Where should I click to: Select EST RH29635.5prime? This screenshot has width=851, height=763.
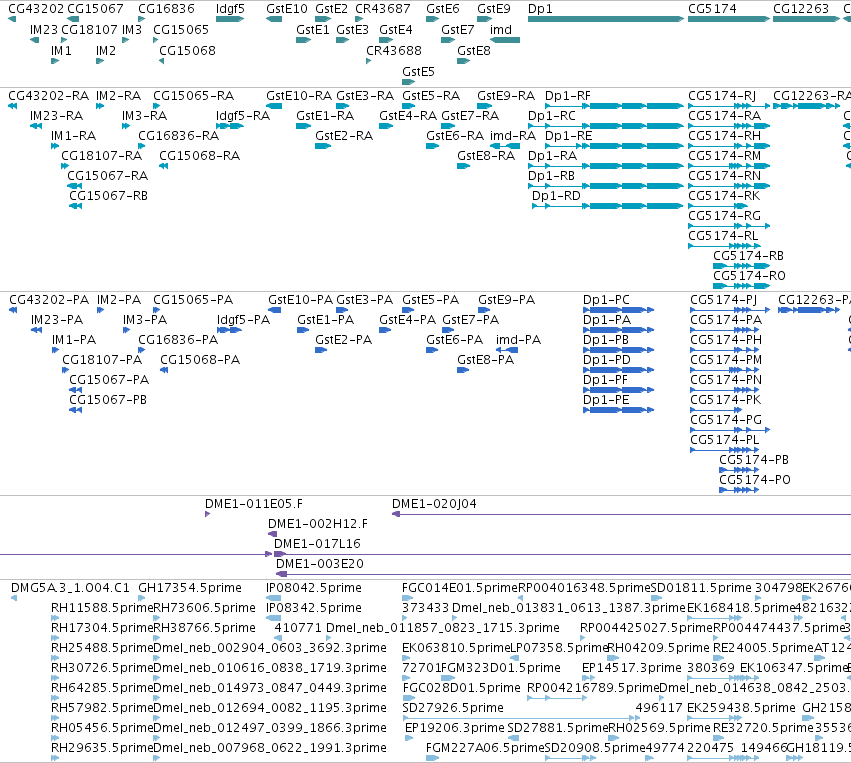[x=55, y=758]
